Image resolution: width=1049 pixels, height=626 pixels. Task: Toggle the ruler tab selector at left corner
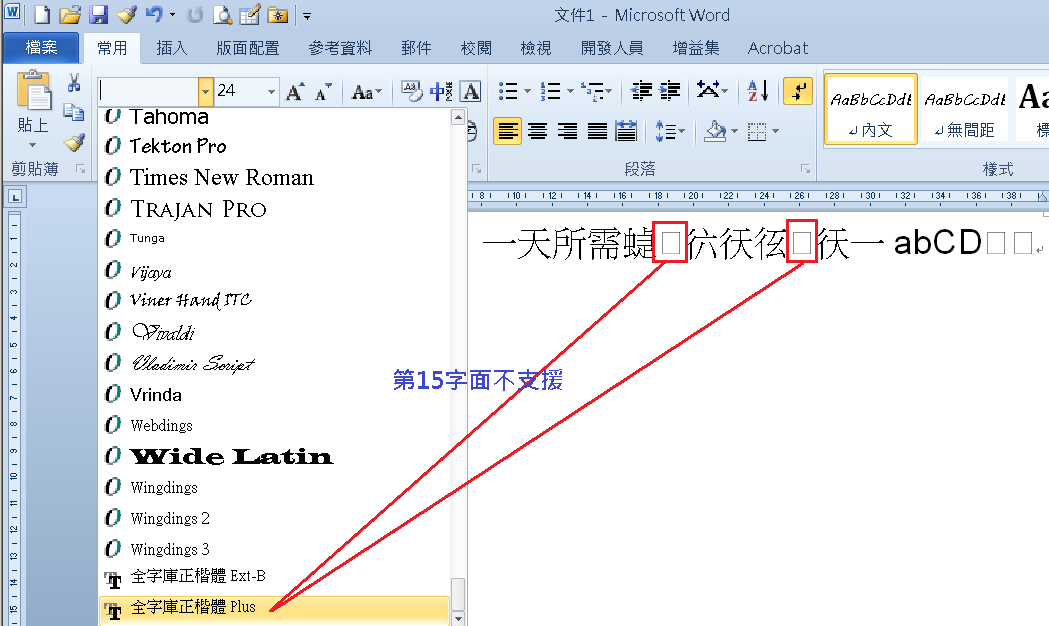(x=15, y=197)
